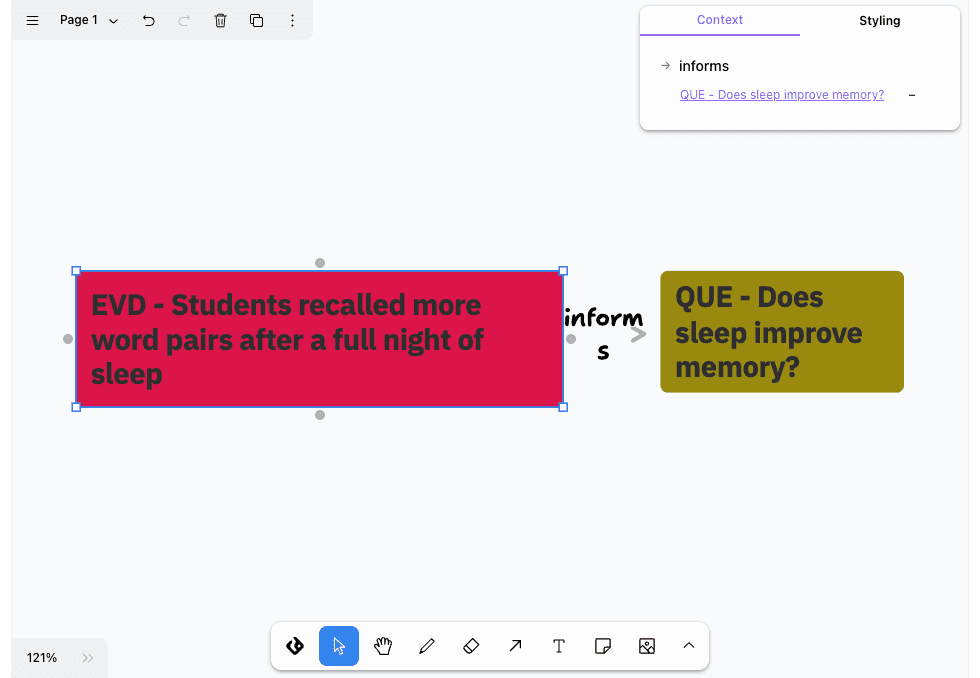Image resolution: width=980 pixels, height=678 pixels.
Task: Choose the Draw pencil tool
Action: click(x=427, y=646)
